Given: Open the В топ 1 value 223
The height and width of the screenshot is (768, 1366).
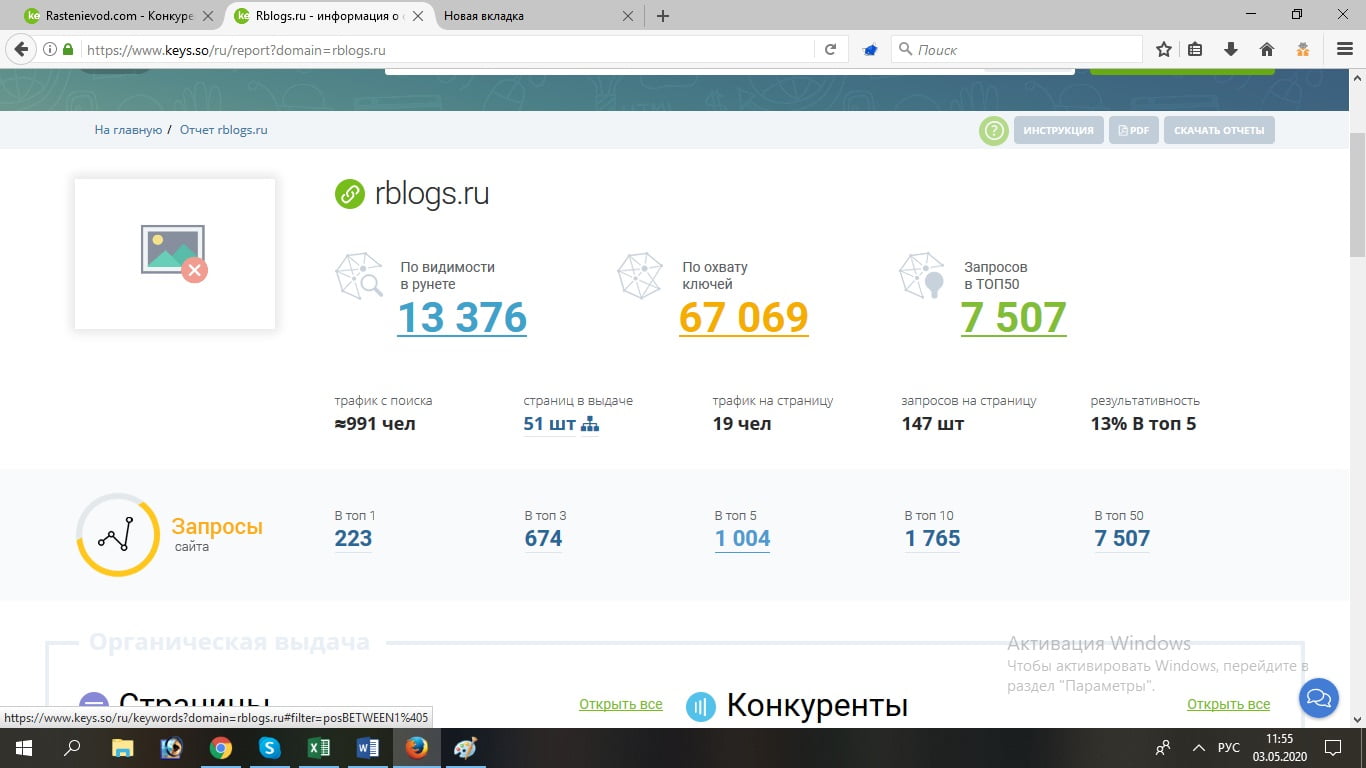Looking at the screenshot, I should pyautogui.click(x=353, y=539).
